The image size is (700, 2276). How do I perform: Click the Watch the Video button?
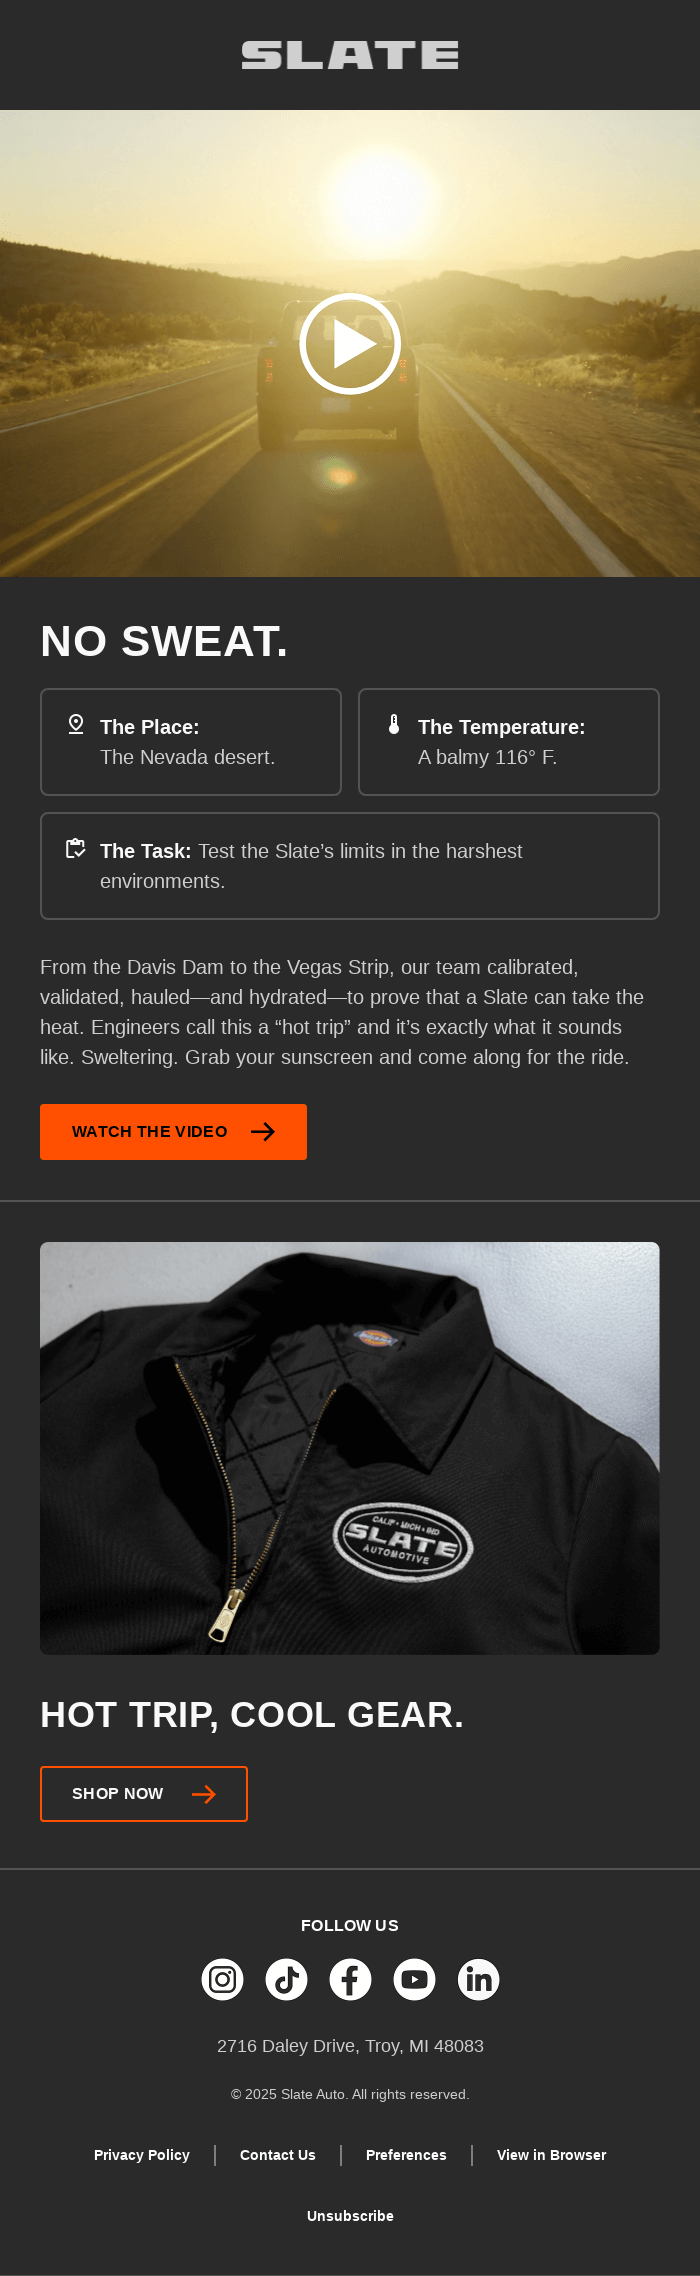click(173, 1132)
